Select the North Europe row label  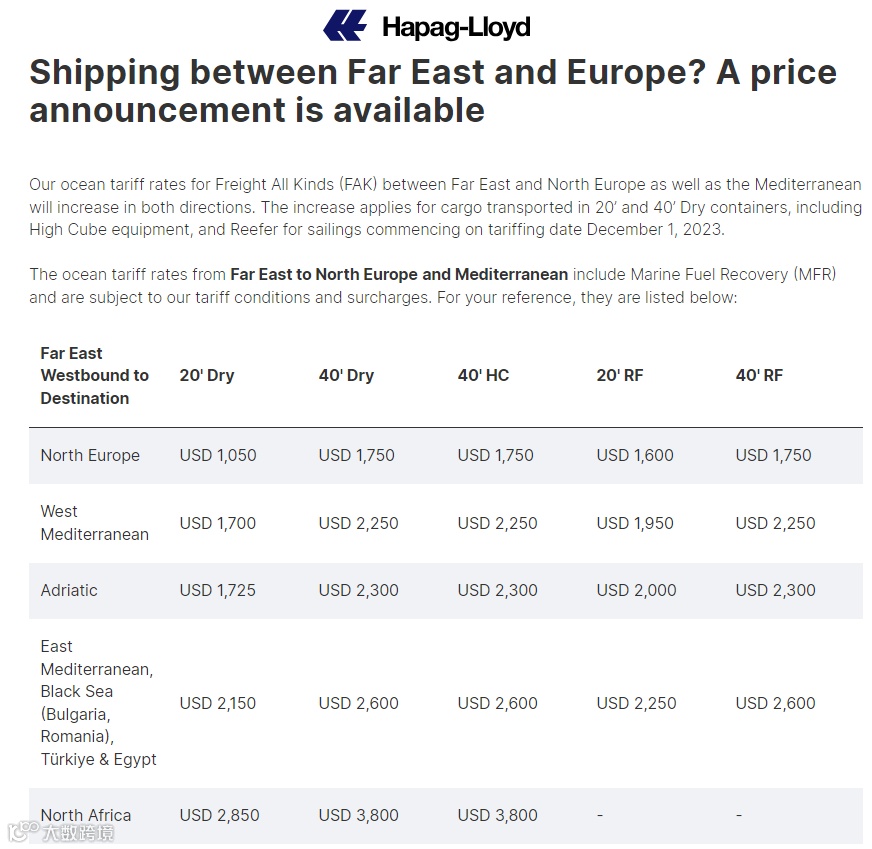pos(90,455)
